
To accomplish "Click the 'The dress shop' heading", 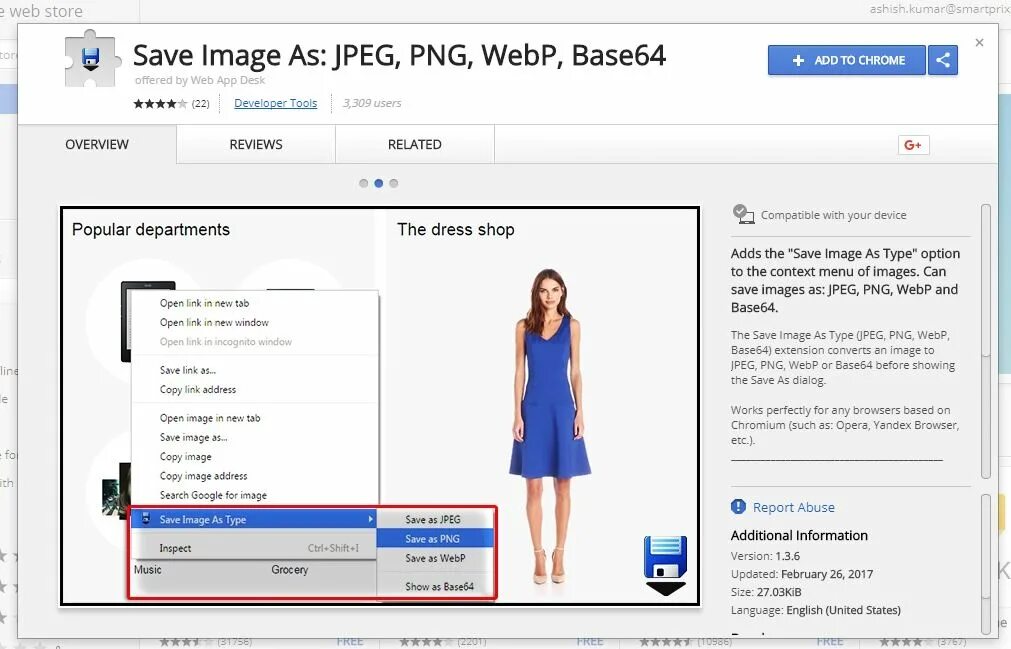I will point(456,229).
